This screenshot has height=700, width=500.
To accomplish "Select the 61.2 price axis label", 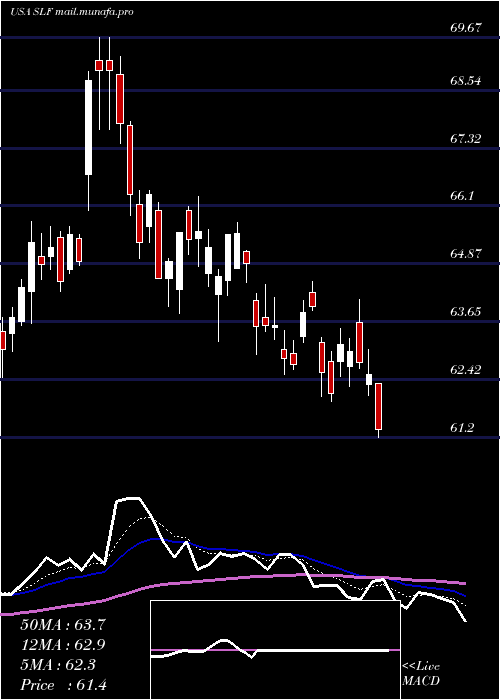I will (x=462, y=428).
